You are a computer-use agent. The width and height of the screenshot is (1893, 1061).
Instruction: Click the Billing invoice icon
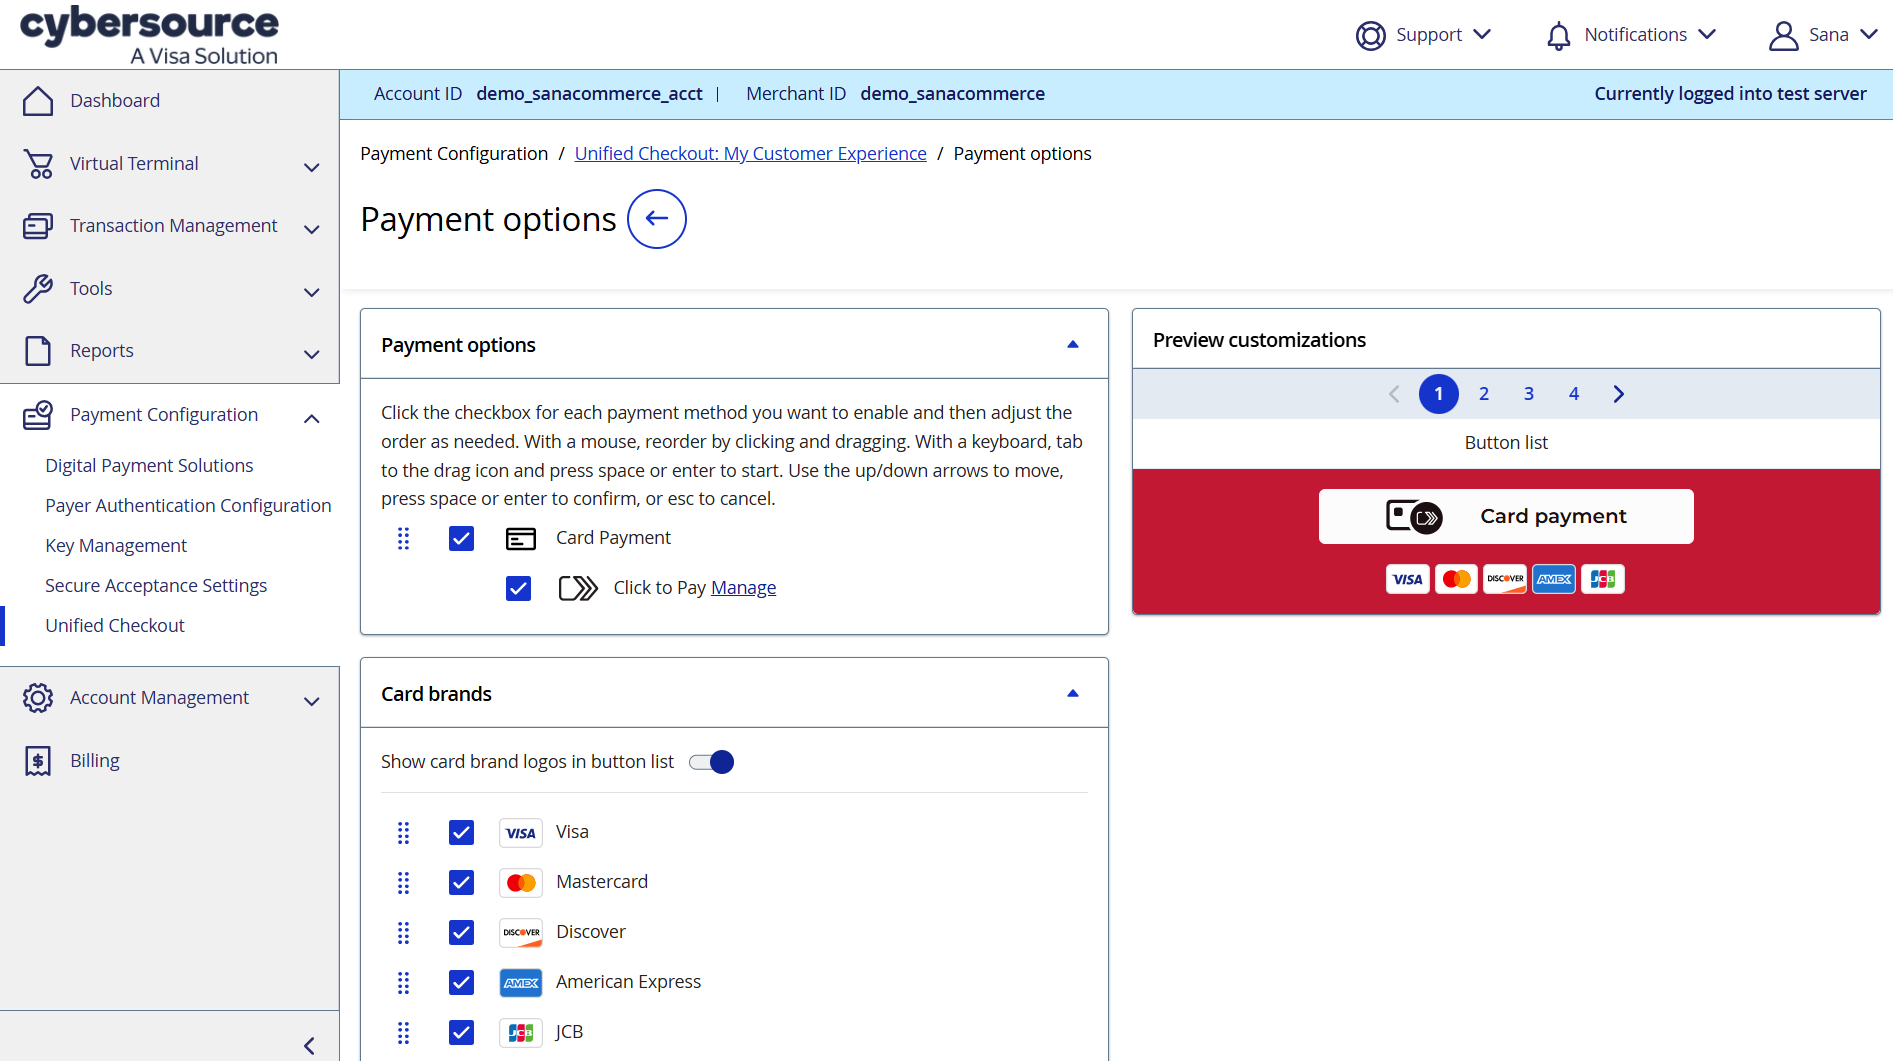(x=38, y=761)
